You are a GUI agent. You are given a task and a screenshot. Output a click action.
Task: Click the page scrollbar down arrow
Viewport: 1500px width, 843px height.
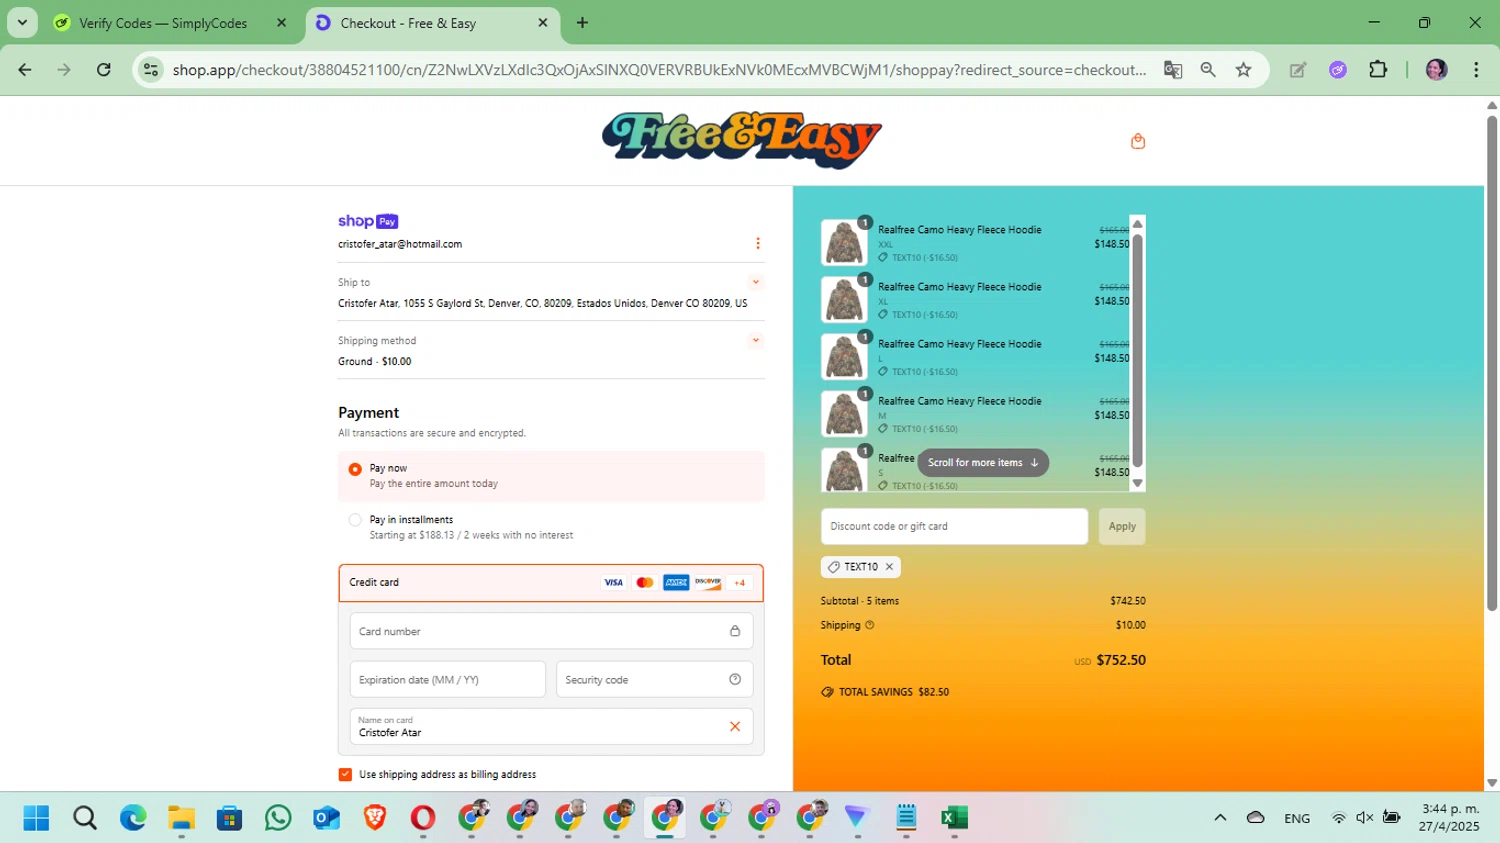(1492, 783)
